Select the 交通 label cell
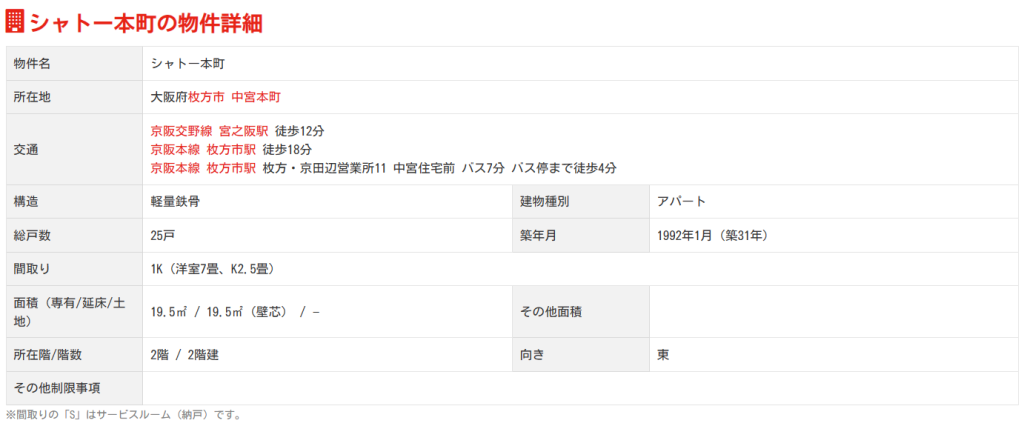Image resolution: width=1024 pixels, height=426 pixels. point(26,149)
